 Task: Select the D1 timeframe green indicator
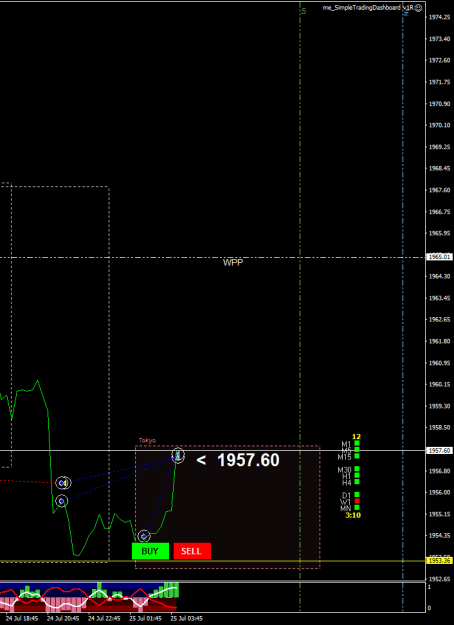357,495
